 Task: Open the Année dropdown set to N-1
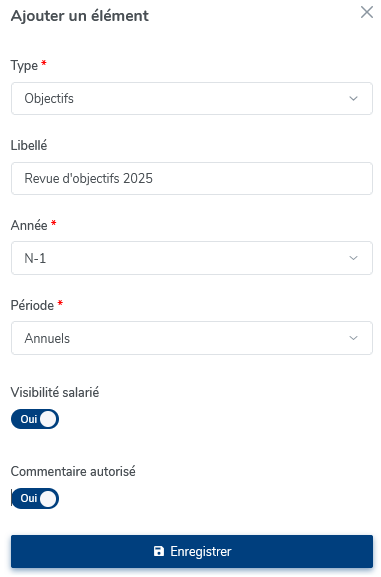(x=192, y=258)
